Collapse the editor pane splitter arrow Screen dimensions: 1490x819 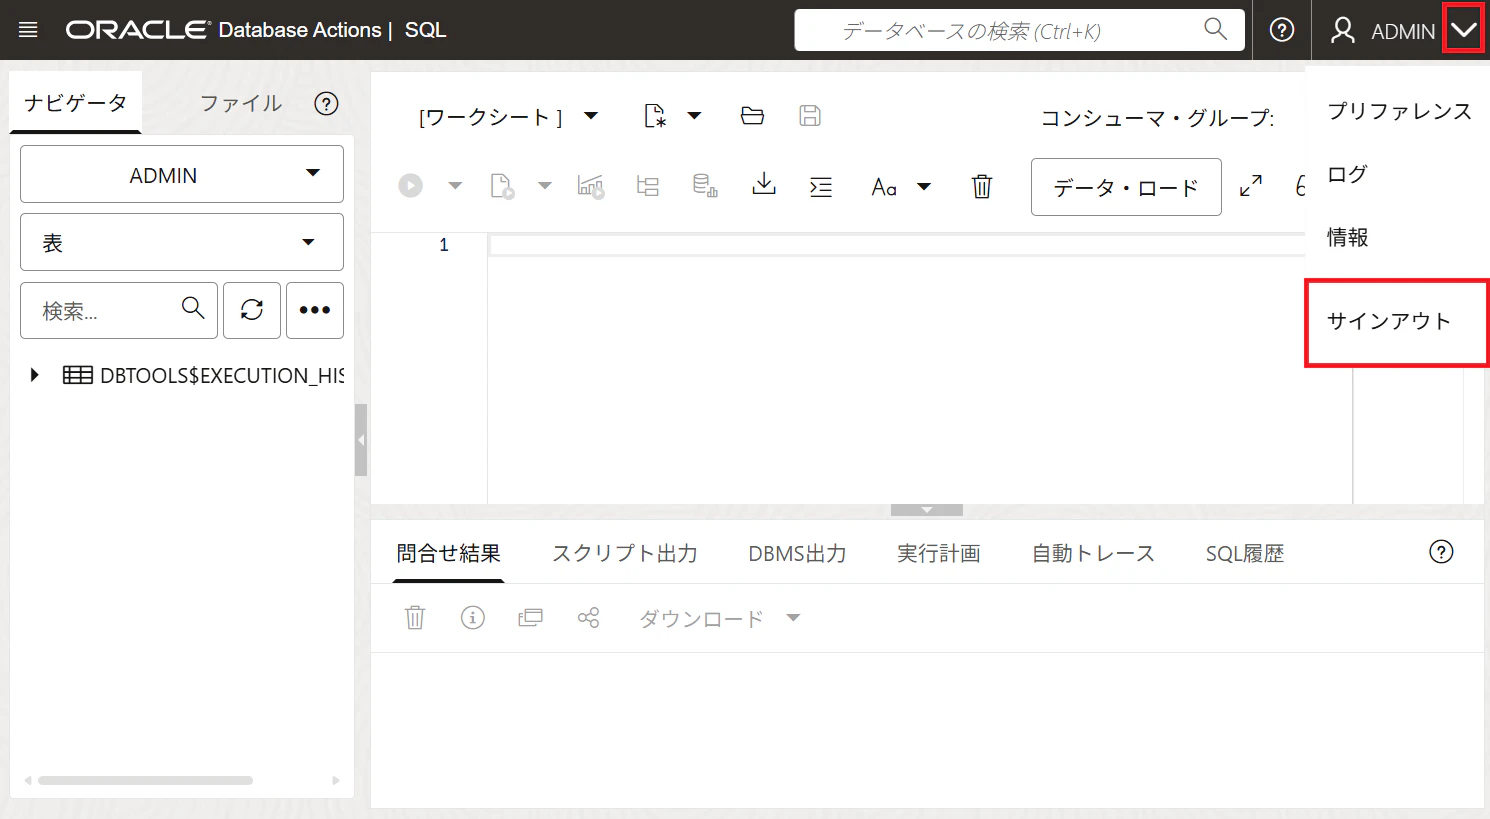927,510
